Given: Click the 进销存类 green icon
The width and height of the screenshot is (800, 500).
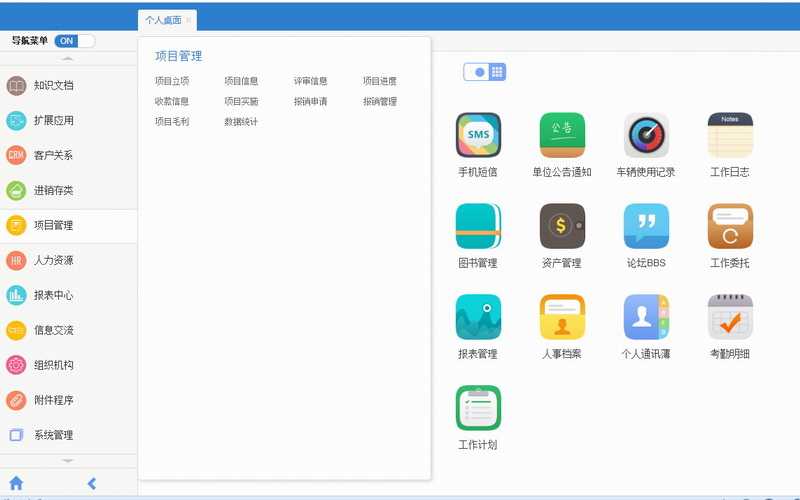Looking at the screenshot, I should (x=16, y=190).
